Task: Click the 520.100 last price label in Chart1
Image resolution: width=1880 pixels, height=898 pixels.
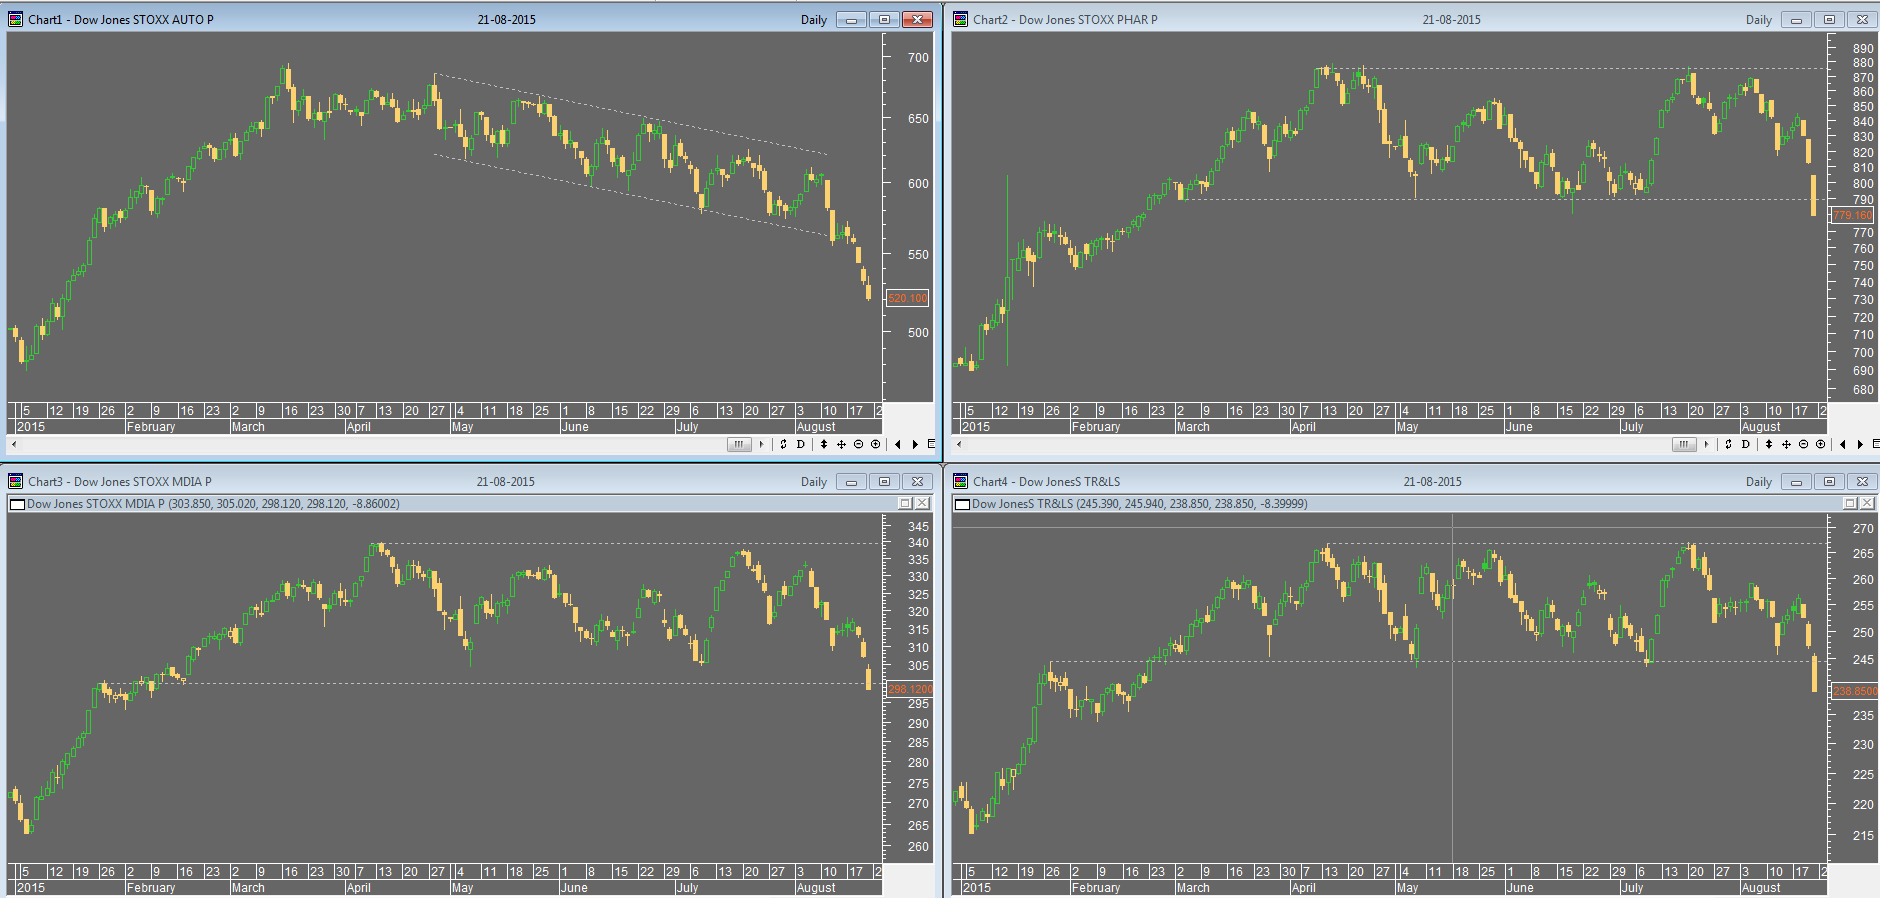Action: coord(907,298)
